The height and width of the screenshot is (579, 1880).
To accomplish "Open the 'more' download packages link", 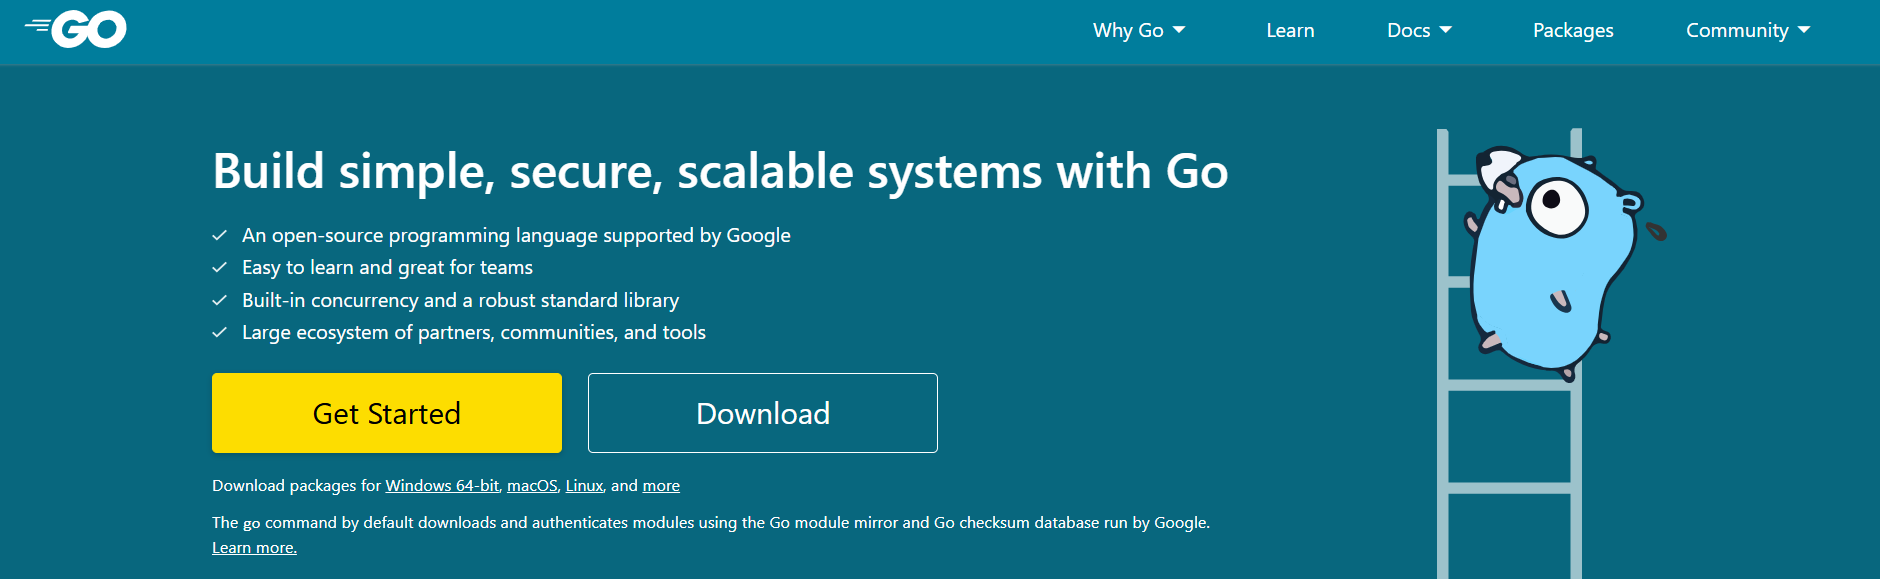I will coord(661,485).
